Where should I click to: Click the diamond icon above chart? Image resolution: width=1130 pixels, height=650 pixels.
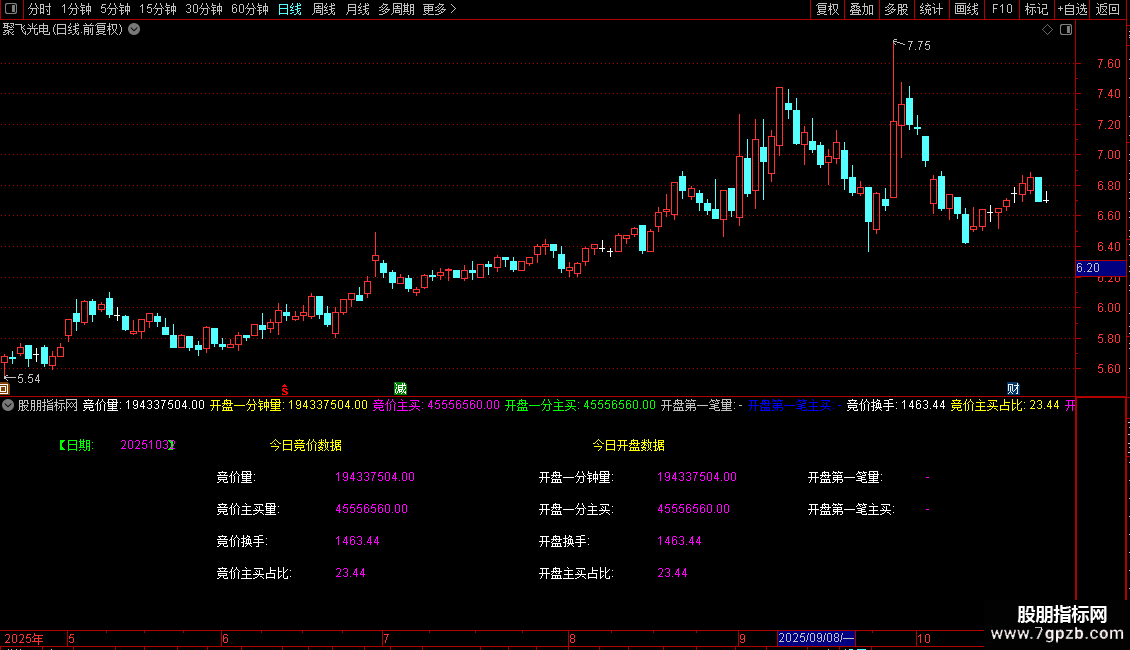coord(1048,30)
